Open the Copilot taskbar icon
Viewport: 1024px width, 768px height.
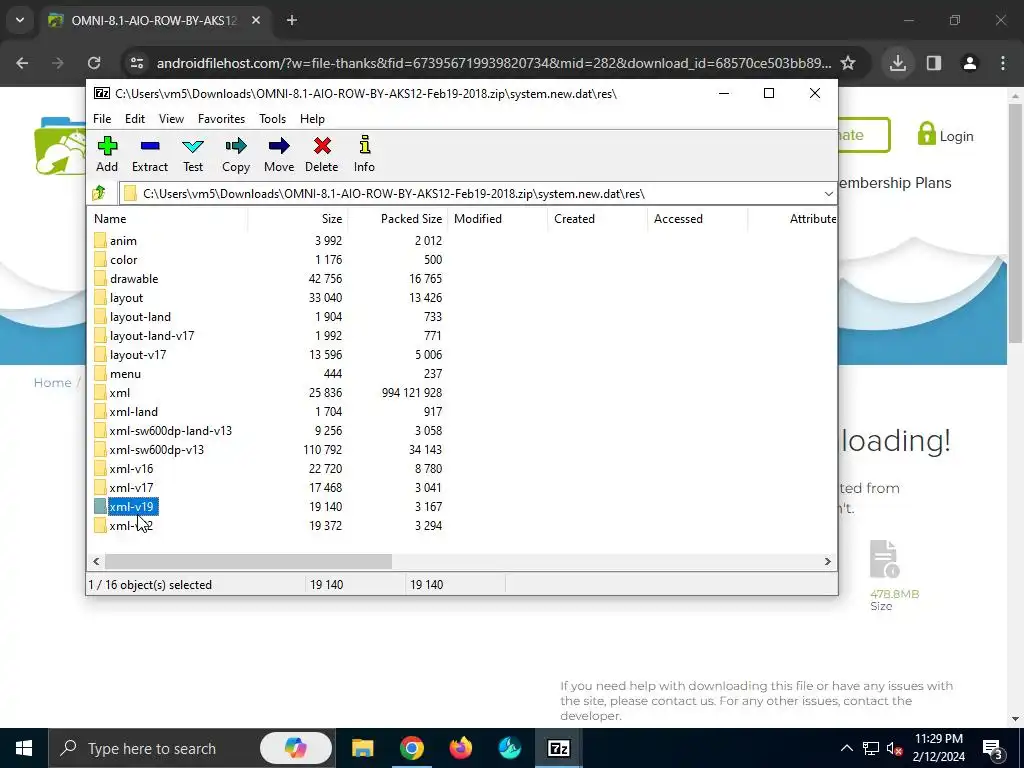[295, 748]
